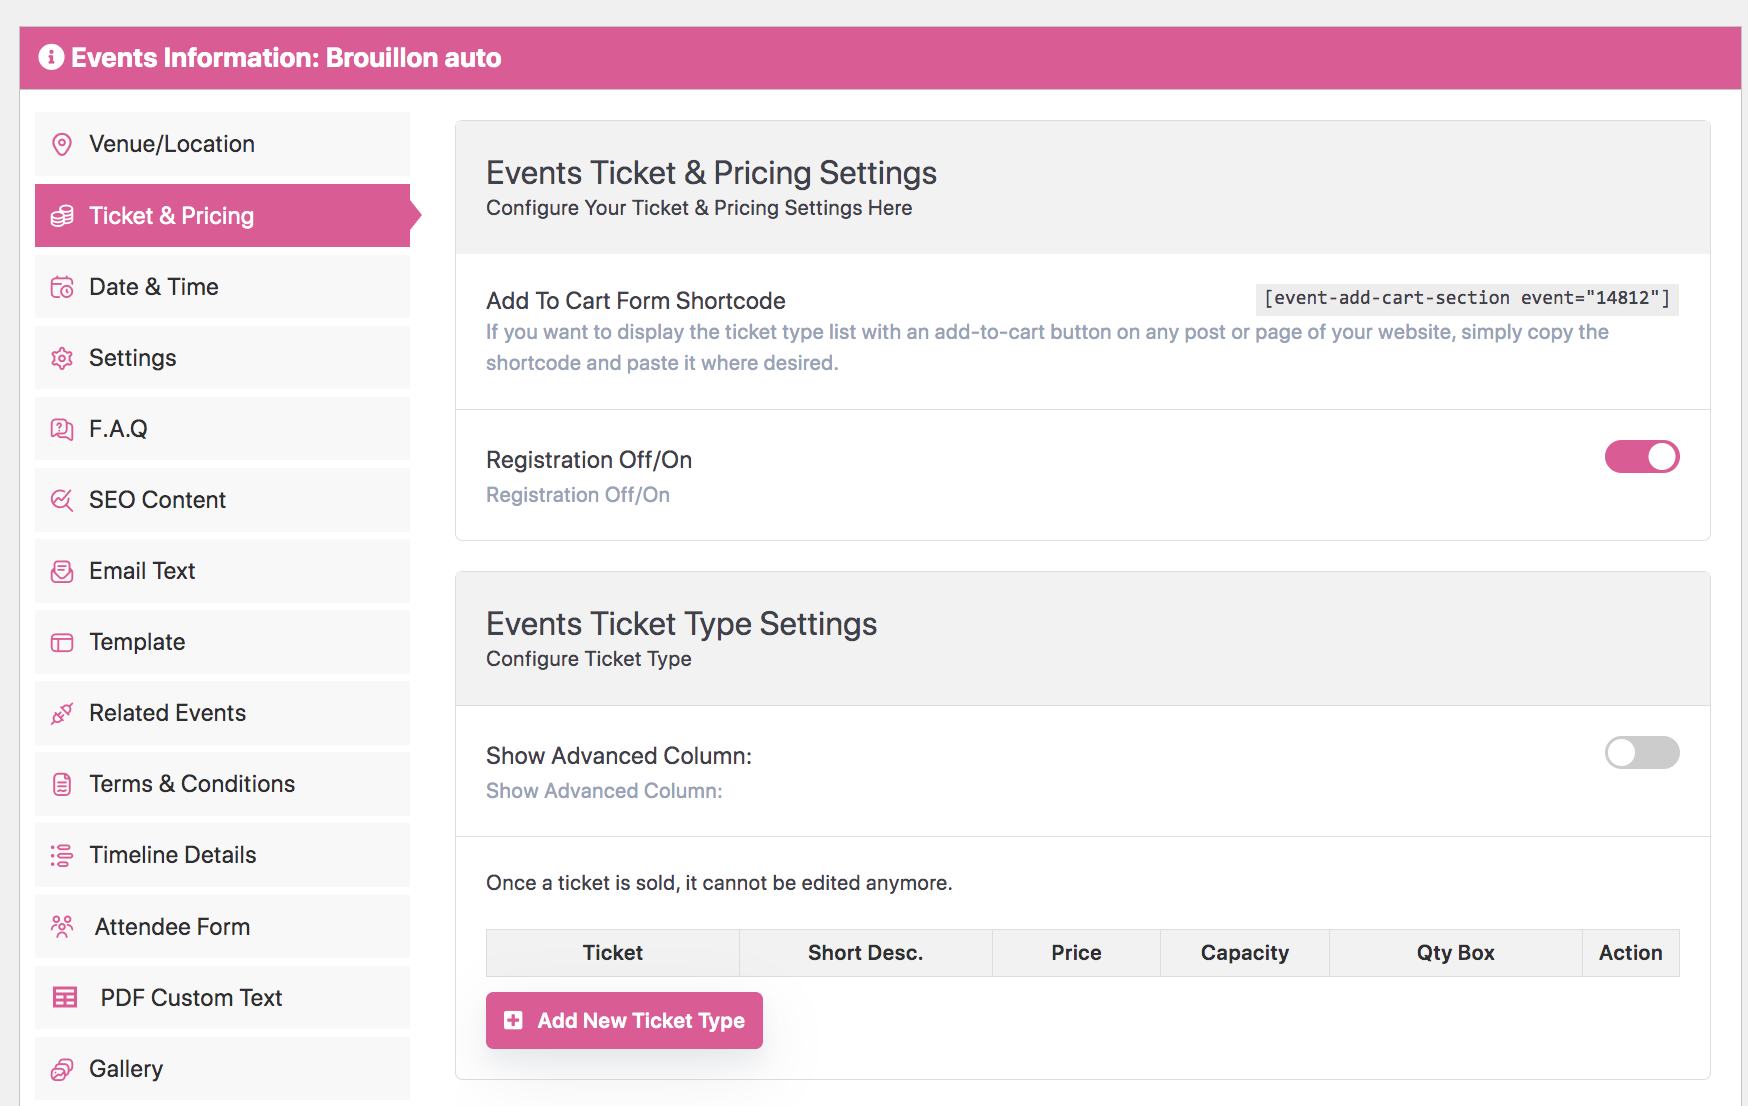Disable the Registration Off/On toggle

coord(1641,457)
